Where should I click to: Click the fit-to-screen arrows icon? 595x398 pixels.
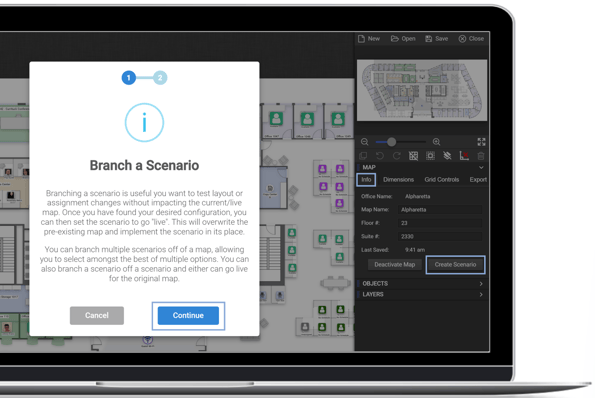[481, 142]
